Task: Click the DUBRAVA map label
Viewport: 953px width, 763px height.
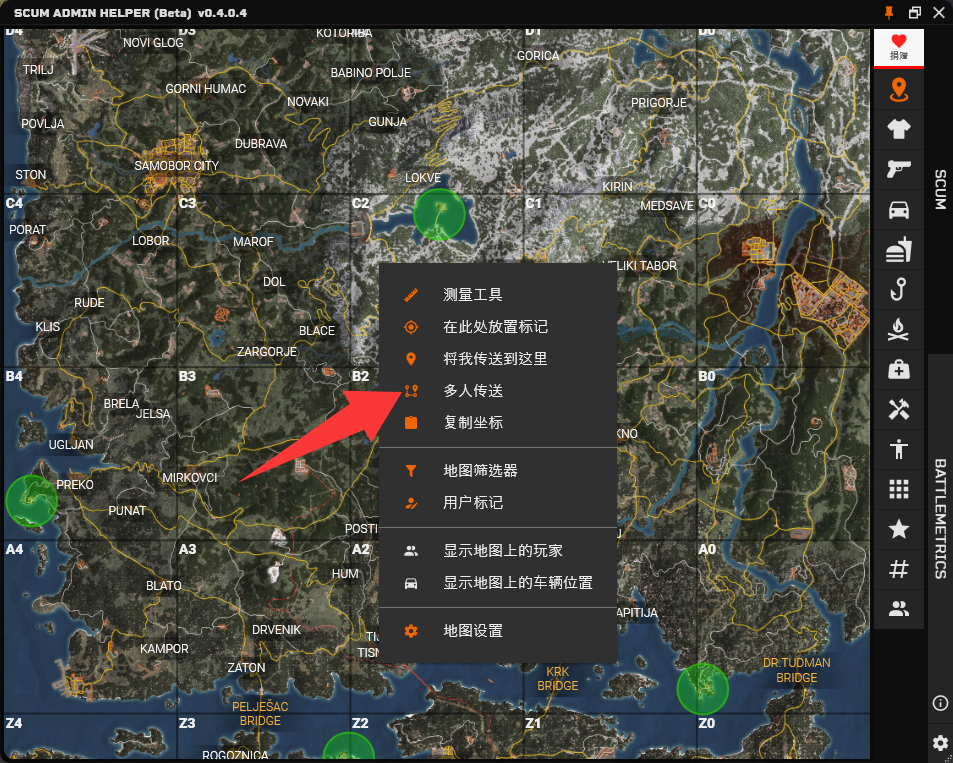Action: 261,143
